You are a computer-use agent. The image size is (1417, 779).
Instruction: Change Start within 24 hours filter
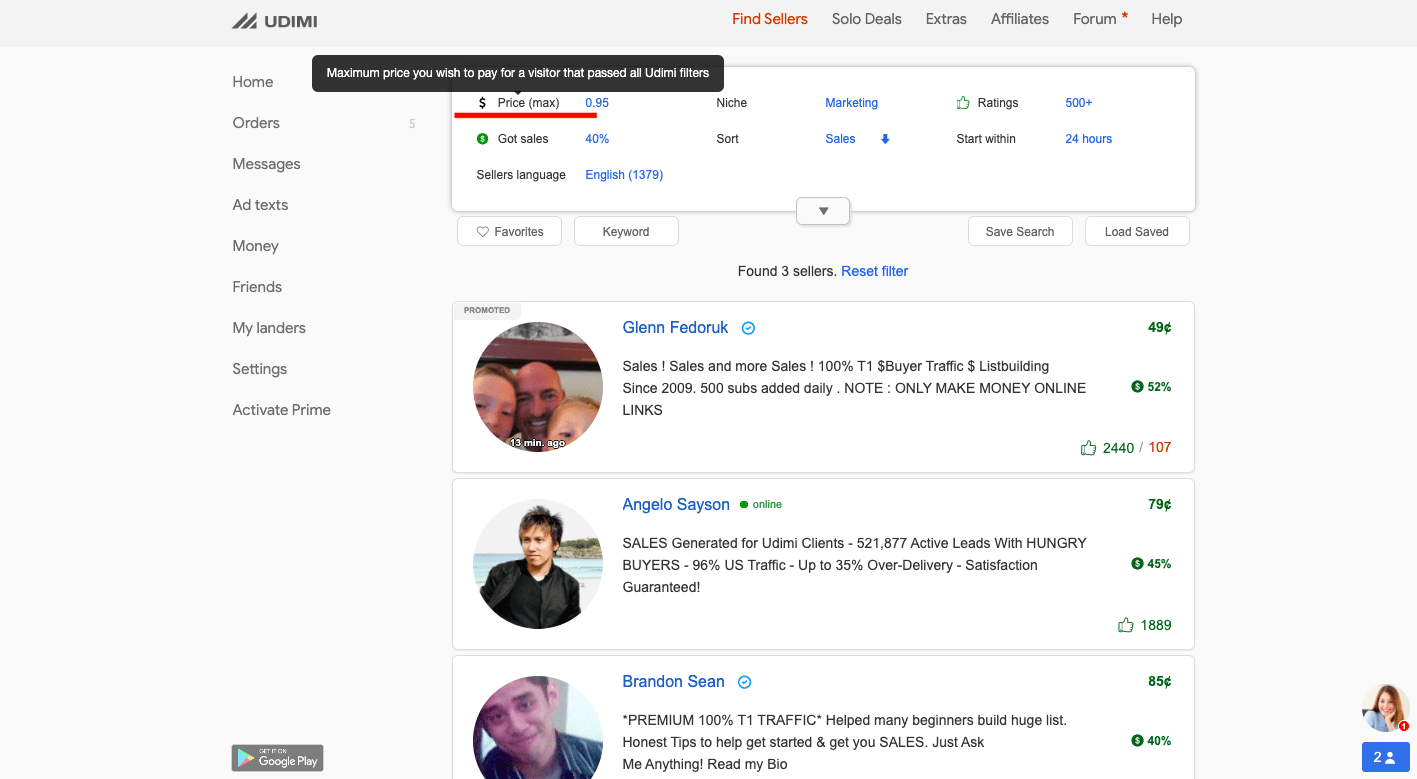1088,139
